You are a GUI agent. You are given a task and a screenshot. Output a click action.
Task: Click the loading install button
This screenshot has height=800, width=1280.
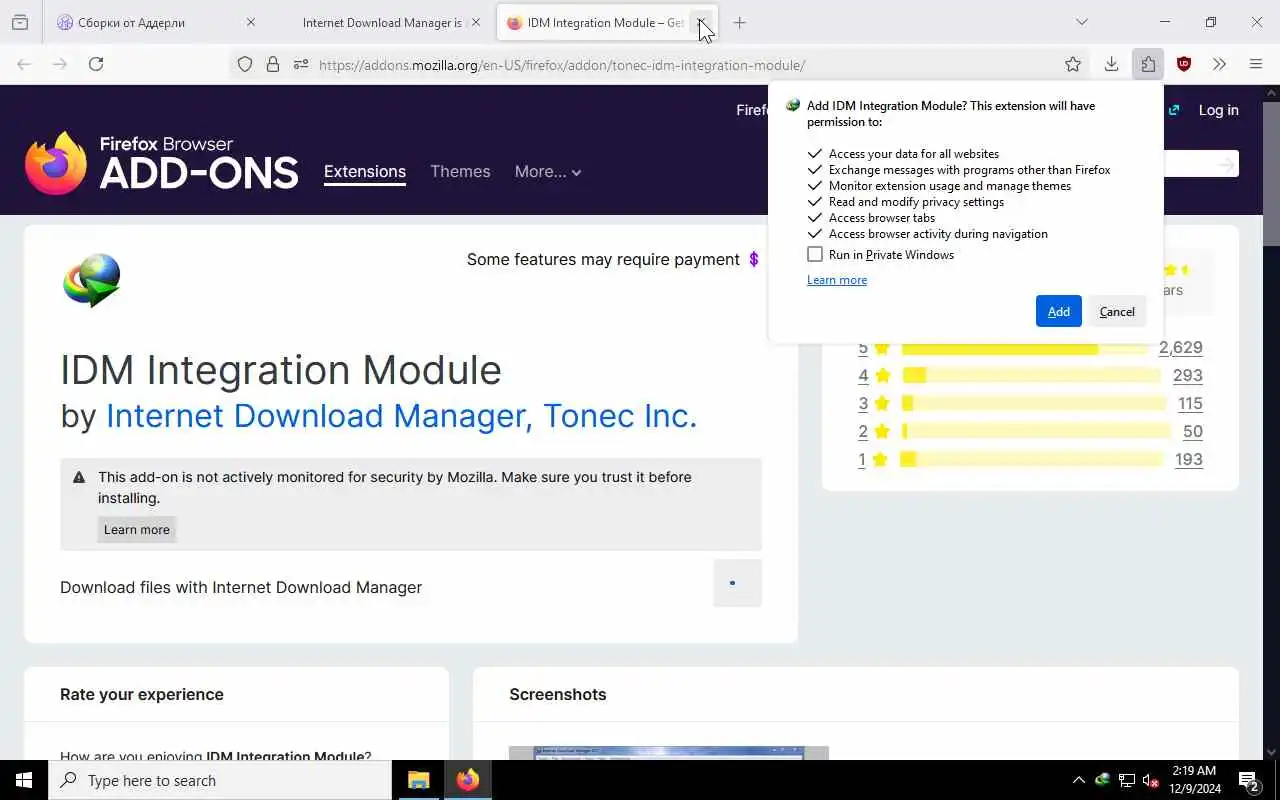[737, 583]
